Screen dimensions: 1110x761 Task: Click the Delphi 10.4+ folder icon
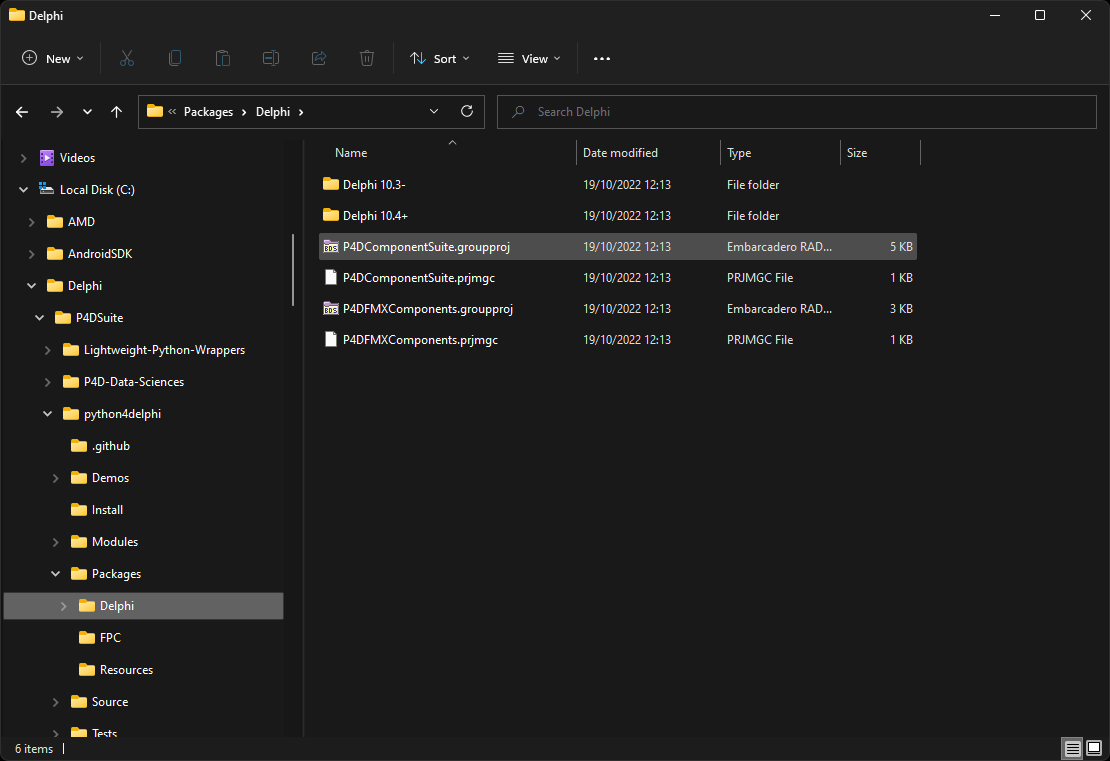(x=331, y=215)
